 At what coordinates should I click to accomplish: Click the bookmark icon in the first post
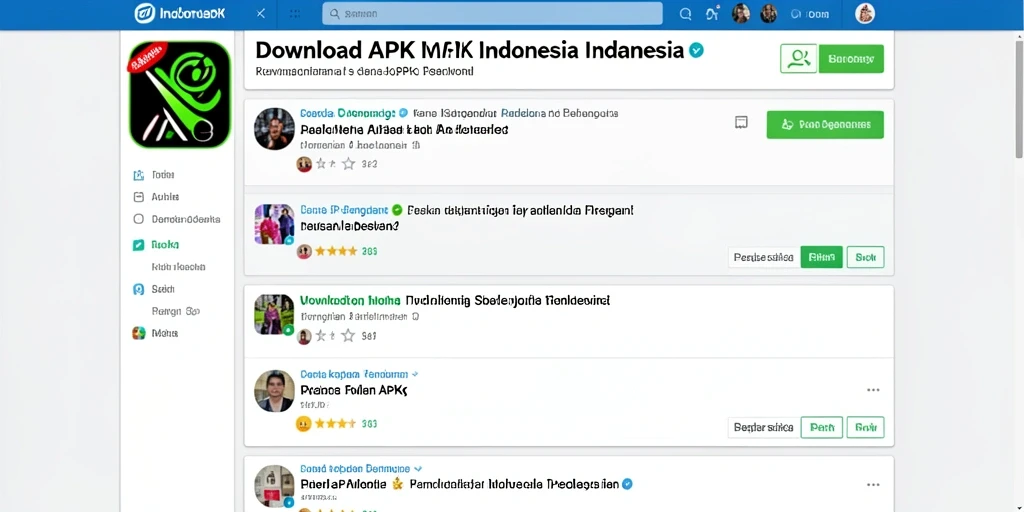[741, 122]
